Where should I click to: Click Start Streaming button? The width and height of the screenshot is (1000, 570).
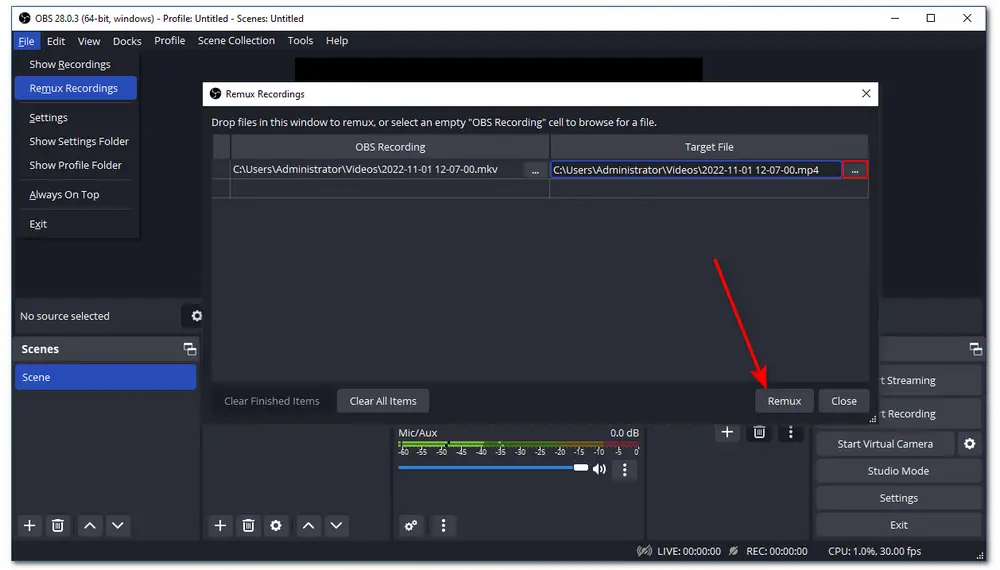(x=930, y=381)
